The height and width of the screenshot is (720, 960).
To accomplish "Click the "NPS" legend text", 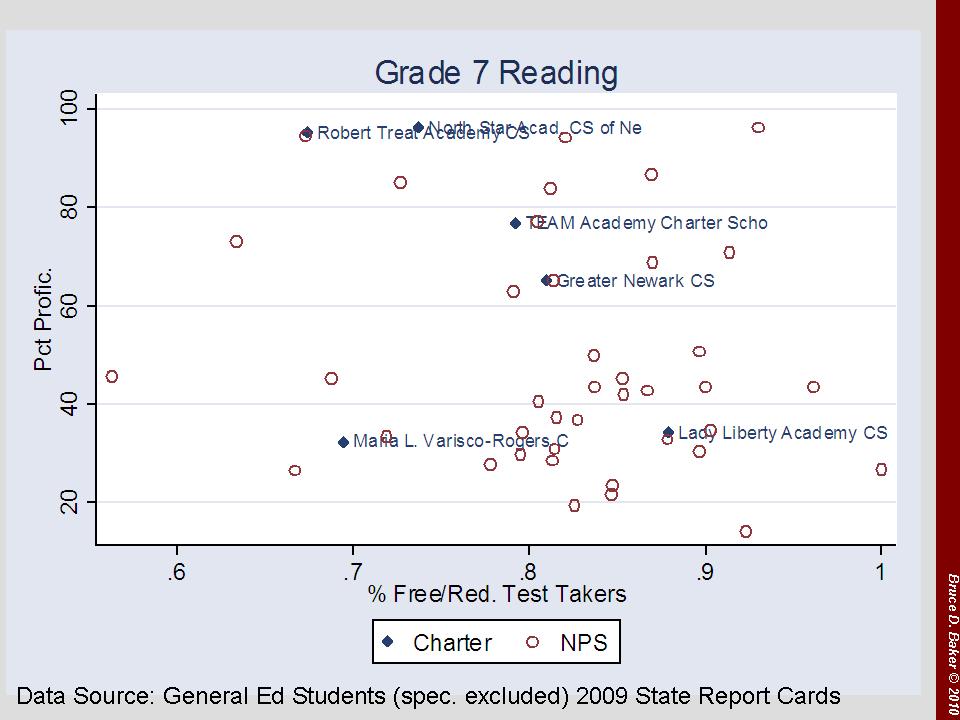I will 583,642.
